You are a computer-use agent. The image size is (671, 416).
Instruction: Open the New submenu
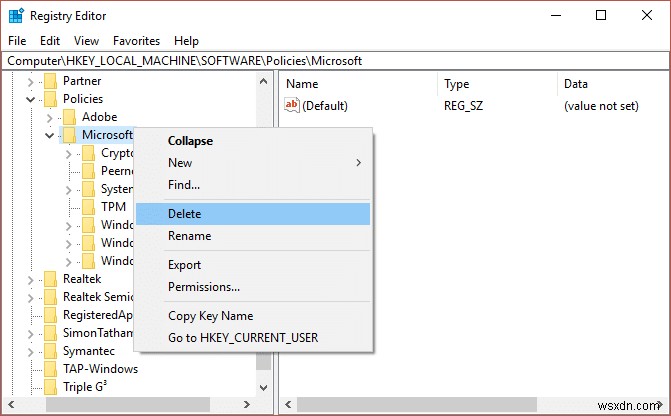[x=180, y=163]
